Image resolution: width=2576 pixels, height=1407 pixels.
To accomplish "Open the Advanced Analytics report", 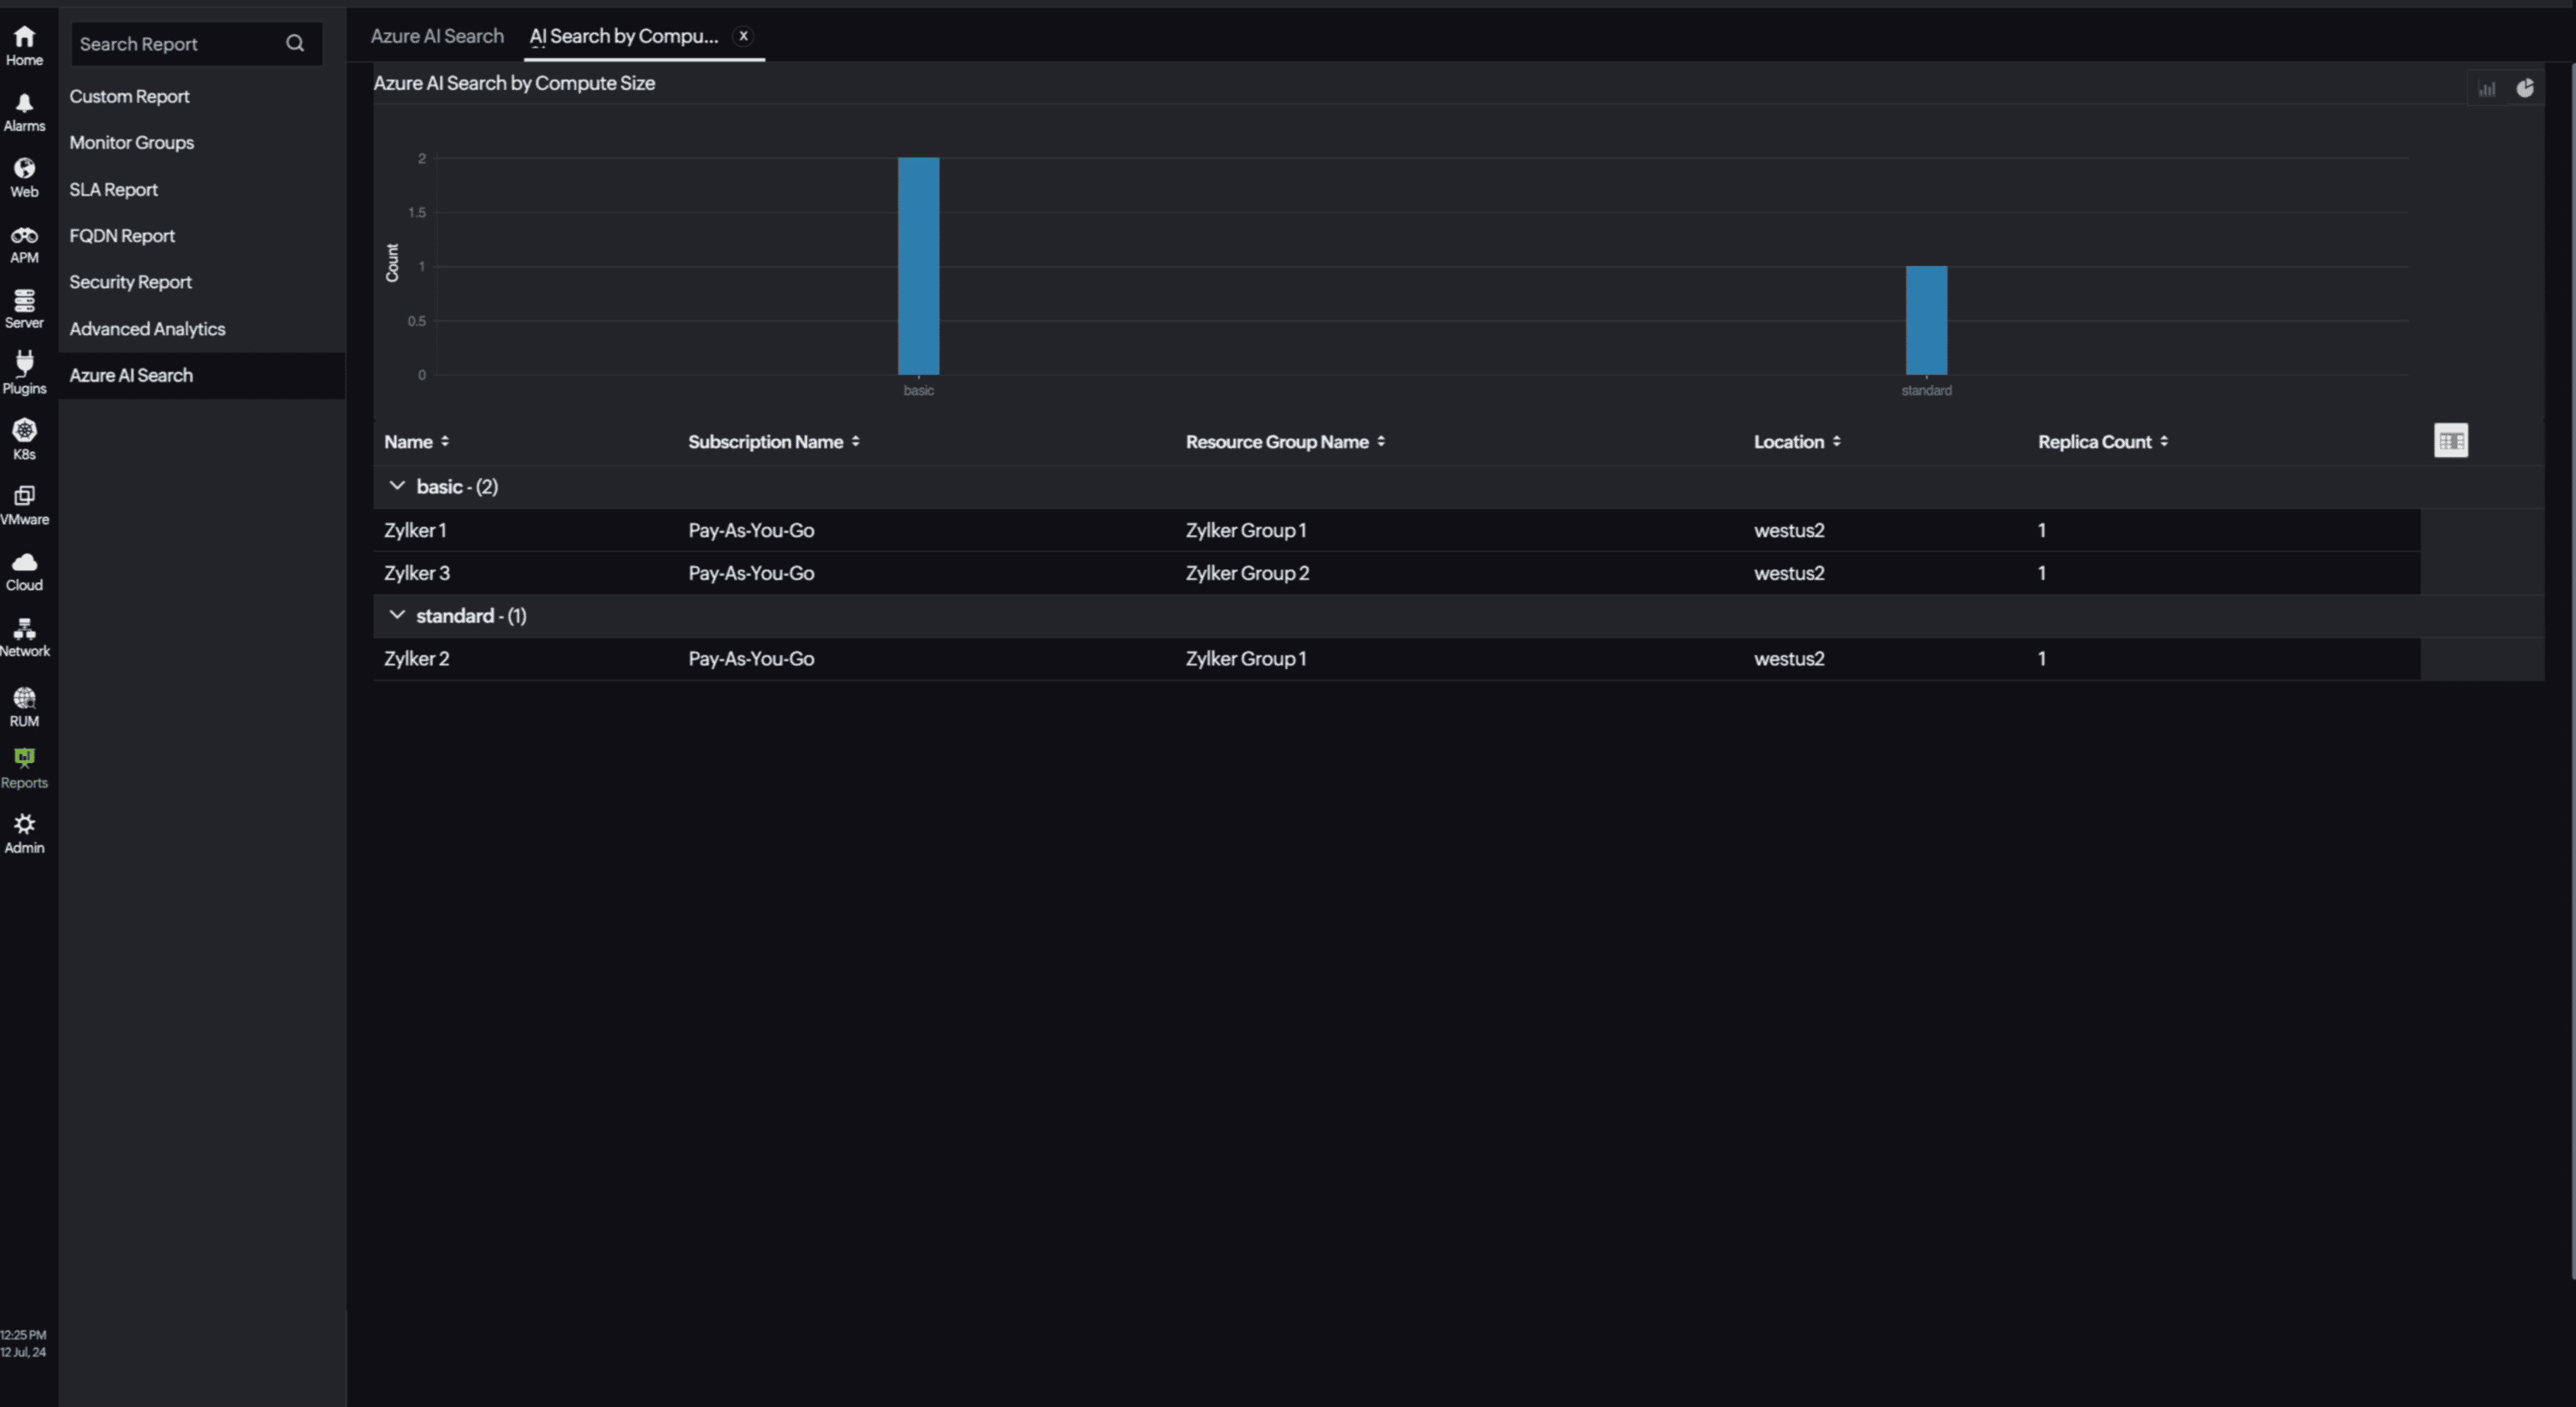I will [147, 328].
